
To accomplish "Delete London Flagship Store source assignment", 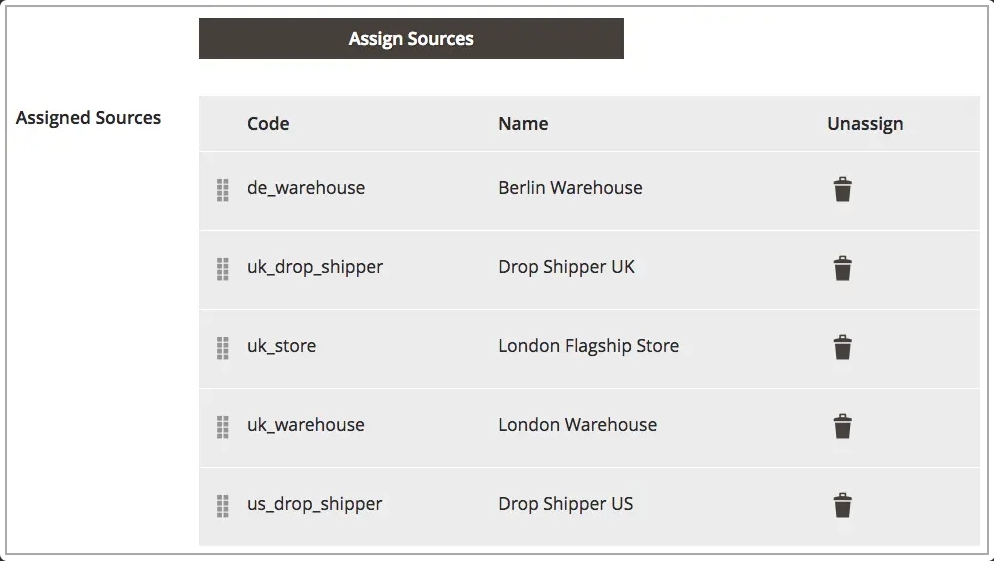I will (x=842, y=347).
